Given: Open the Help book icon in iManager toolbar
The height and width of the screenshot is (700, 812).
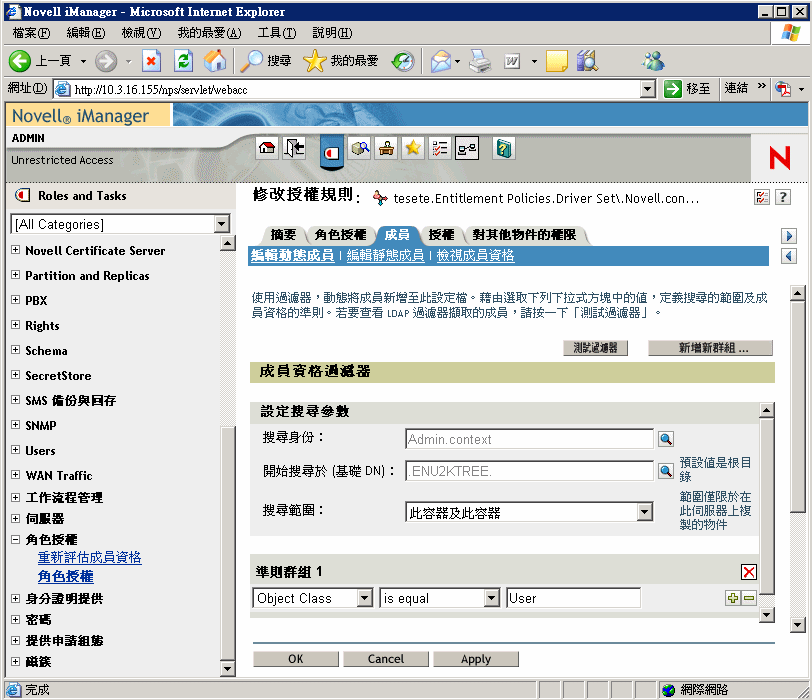Looking at the screenshot, I should pos(503,148).
